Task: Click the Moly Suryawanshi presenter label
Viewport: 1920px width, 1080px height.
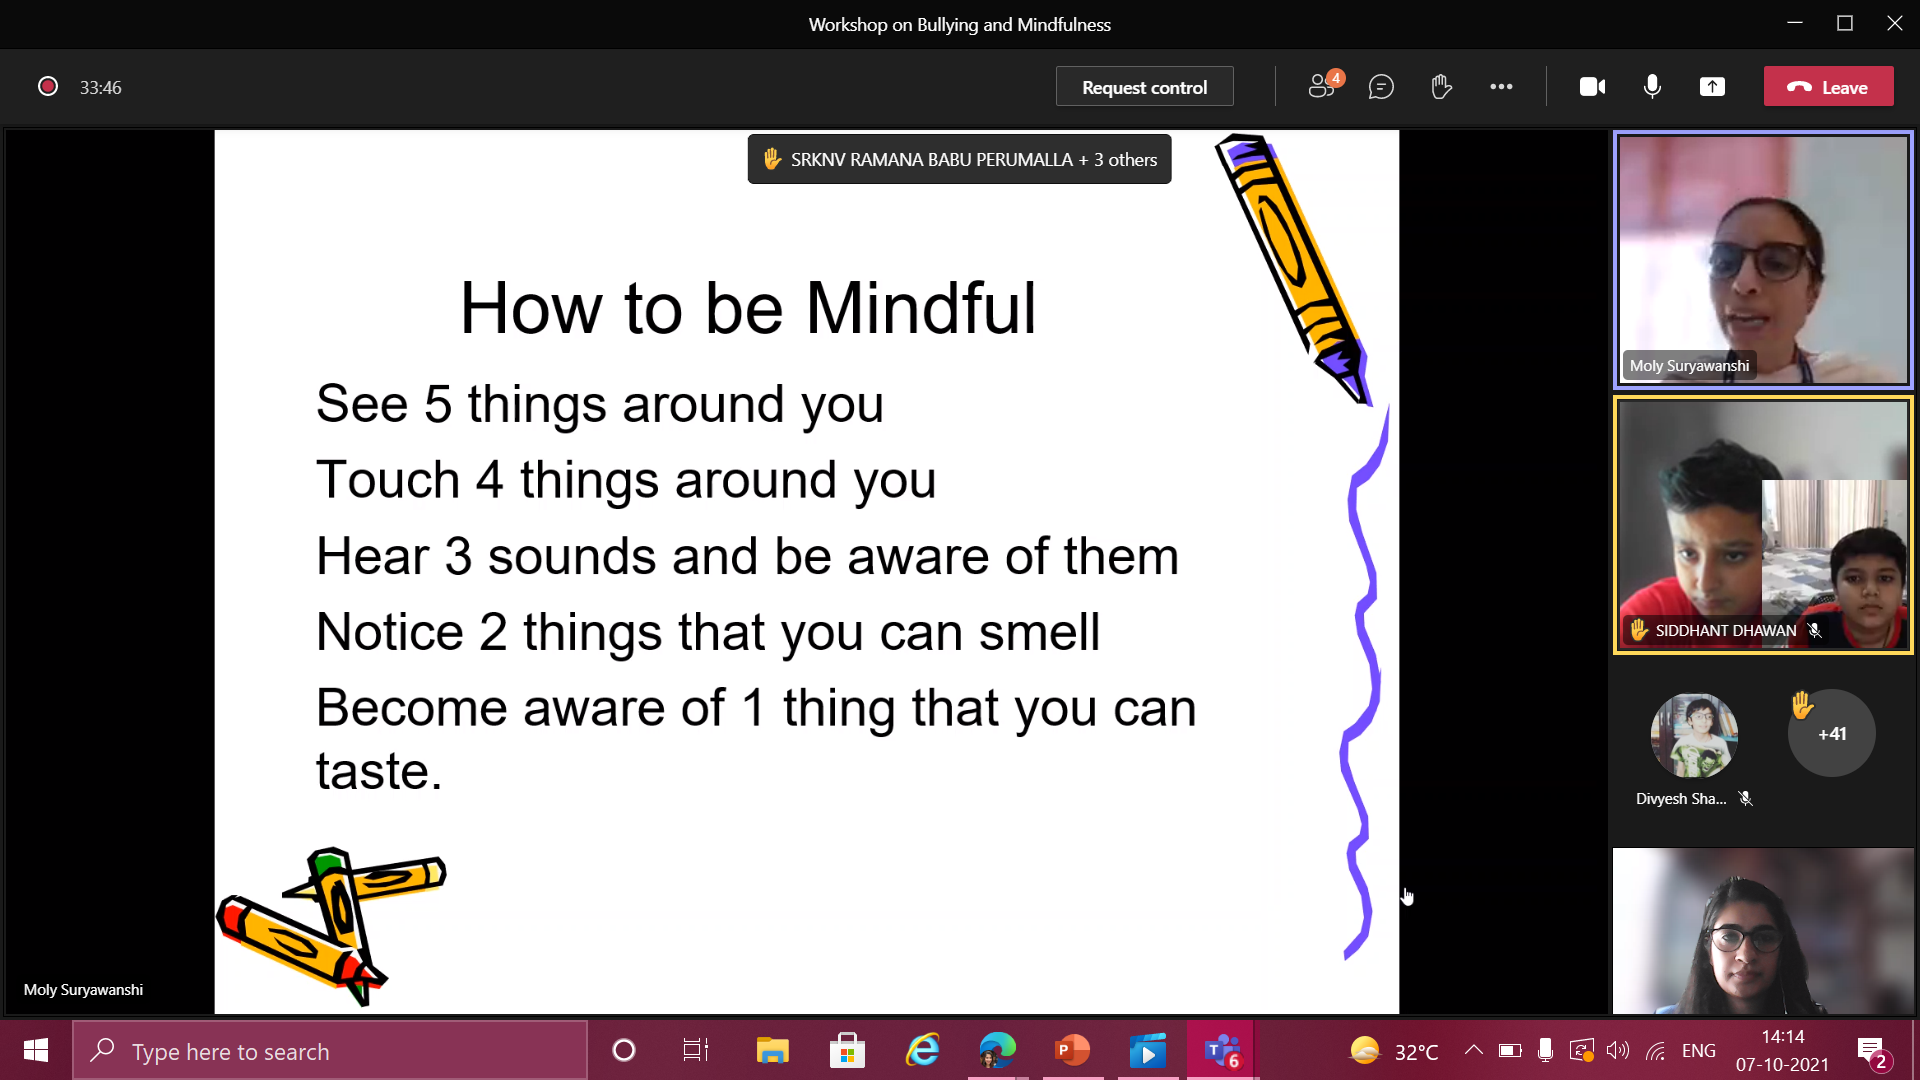Action: [83, 989]
